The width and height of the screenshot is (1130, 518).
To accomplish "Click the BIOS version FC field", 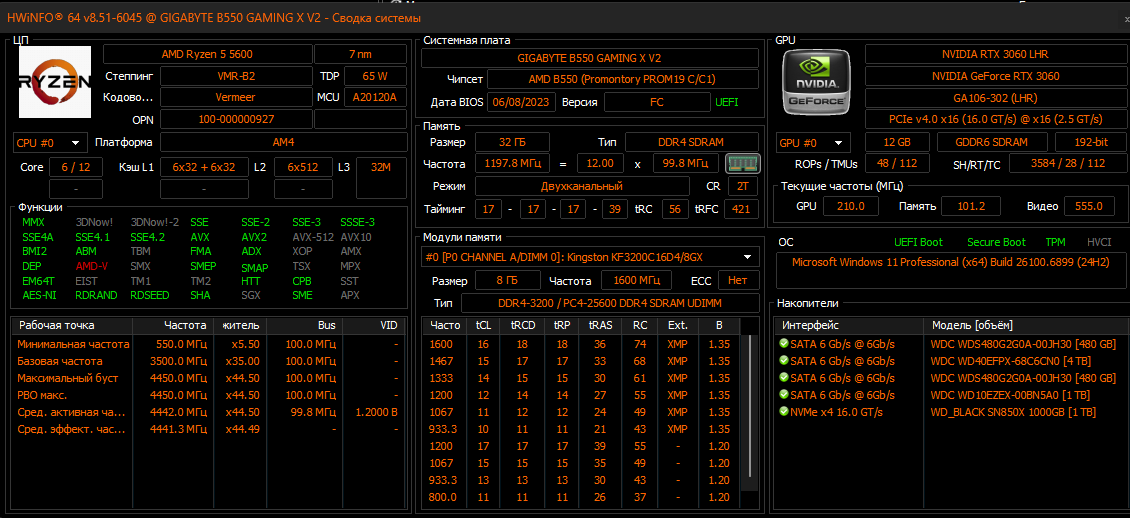I will click(657, 102).
